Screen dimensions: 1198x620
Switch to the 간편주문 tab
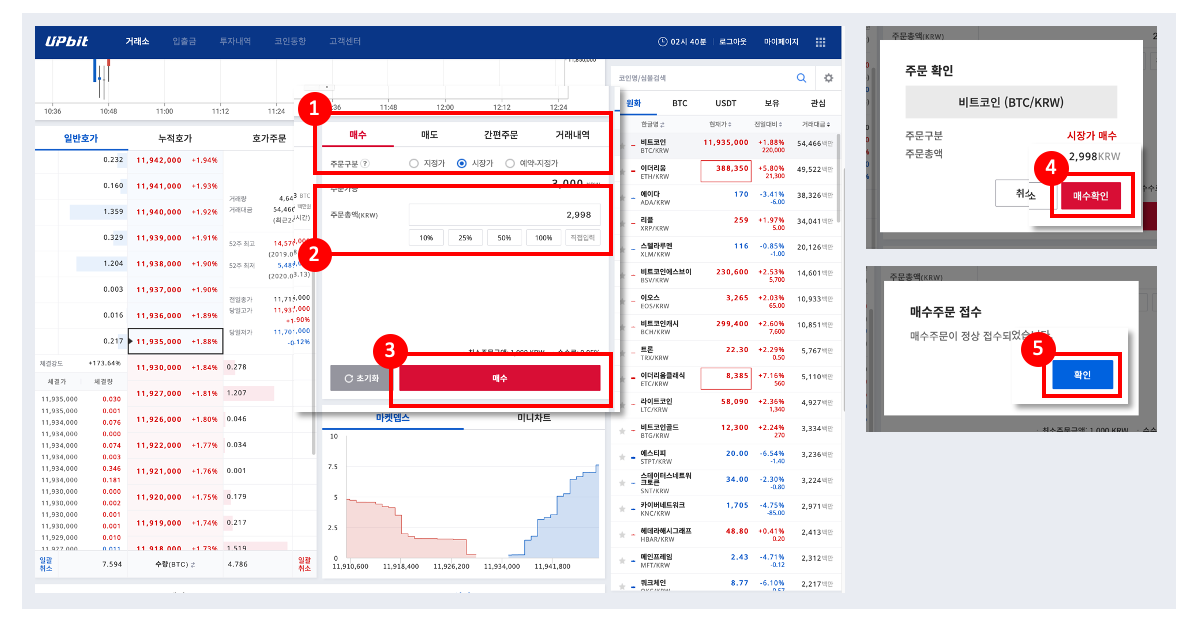(500, 135)
